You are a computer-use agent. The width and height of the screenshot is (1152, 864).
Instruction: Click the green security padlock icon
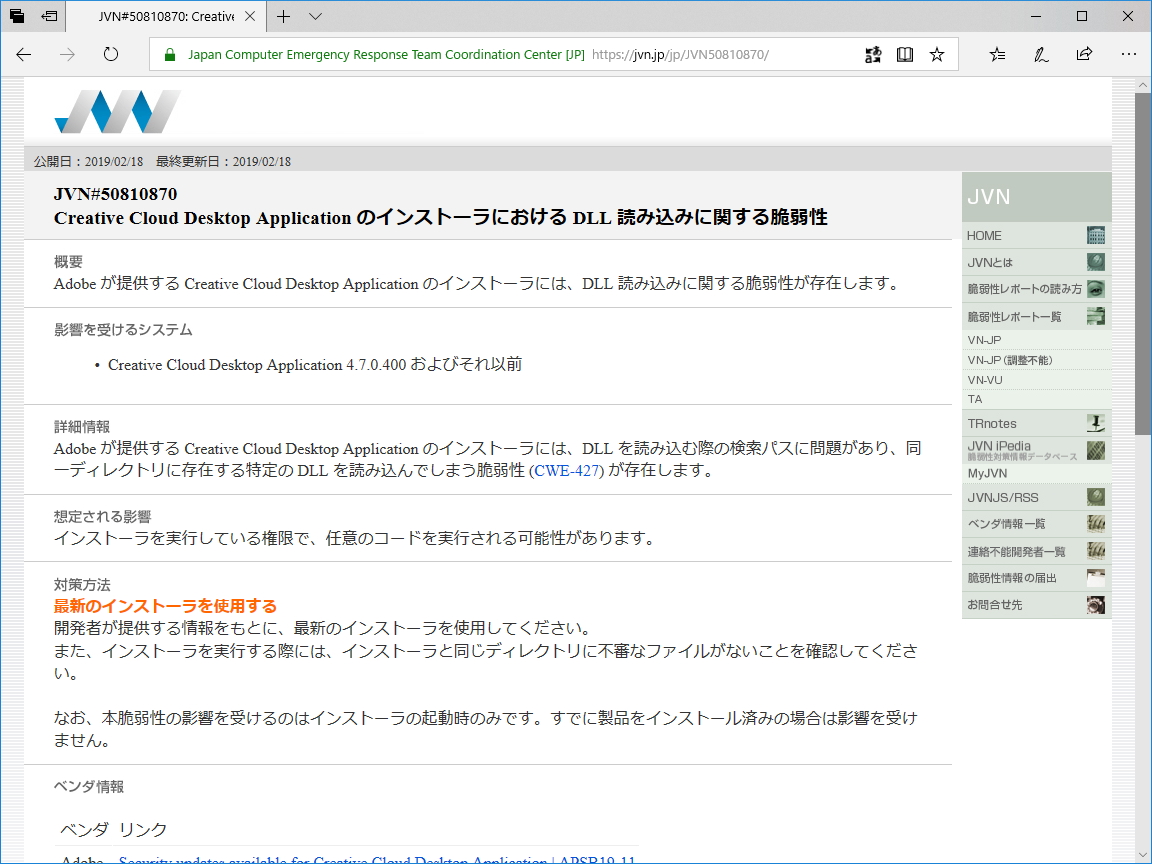(x=170, y=55)
